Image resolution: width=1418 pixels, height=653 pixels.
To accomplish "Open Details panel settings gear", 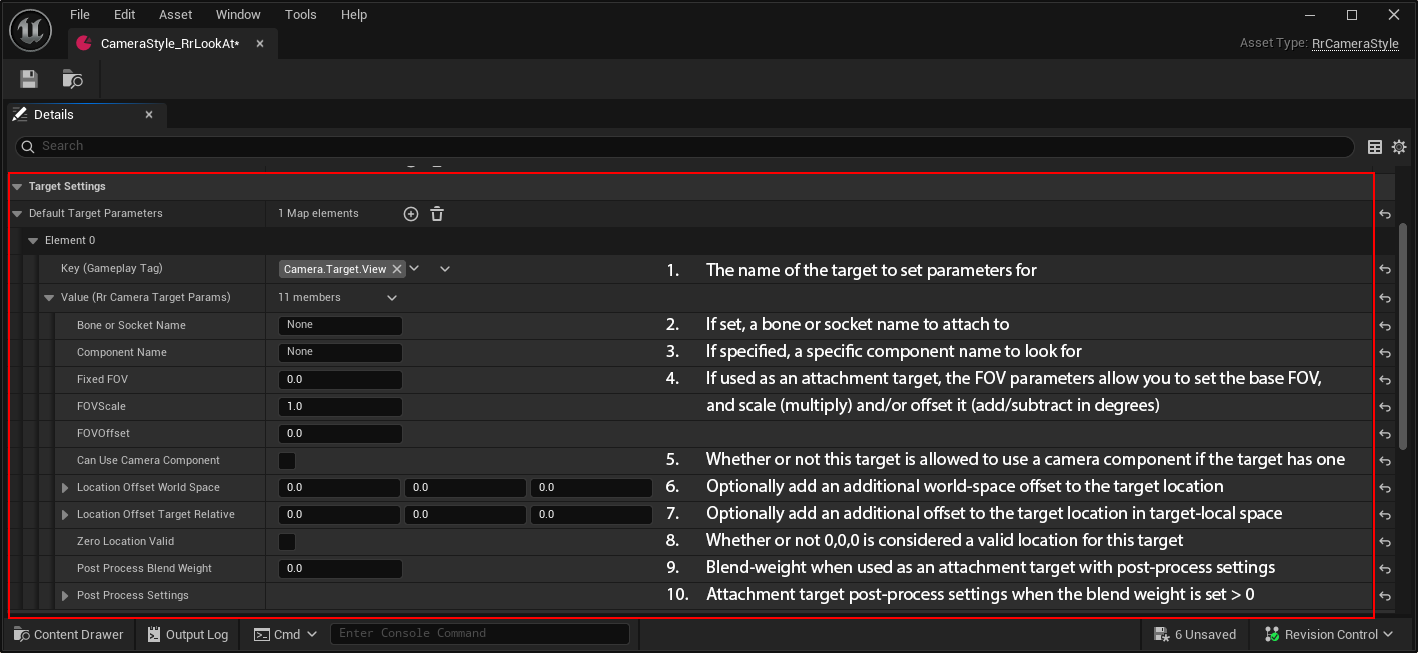I will (1399, 147).
